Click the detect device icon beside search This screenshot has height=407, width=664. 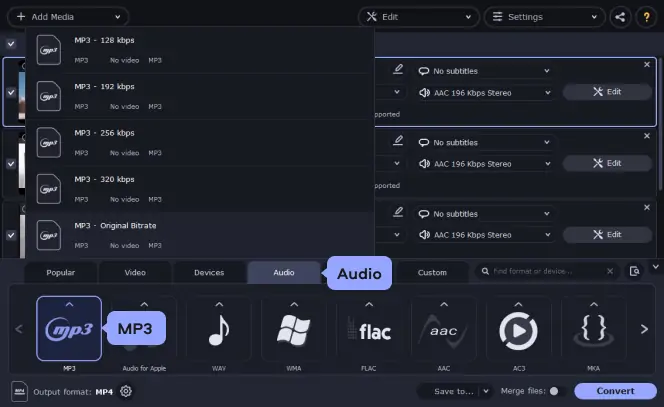click(634, 271)
